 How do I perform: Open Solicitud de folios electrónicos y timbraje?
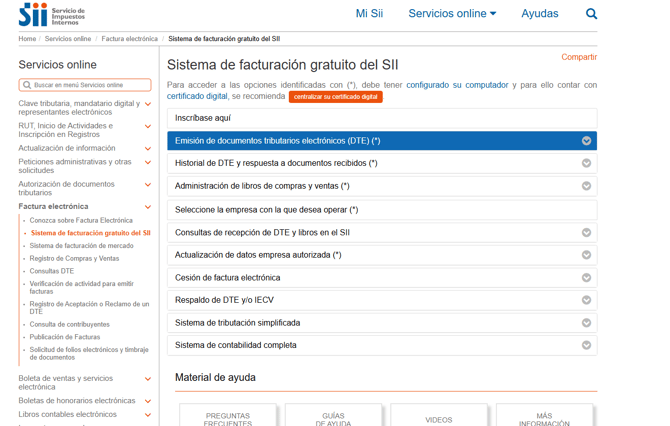(89, 353)
